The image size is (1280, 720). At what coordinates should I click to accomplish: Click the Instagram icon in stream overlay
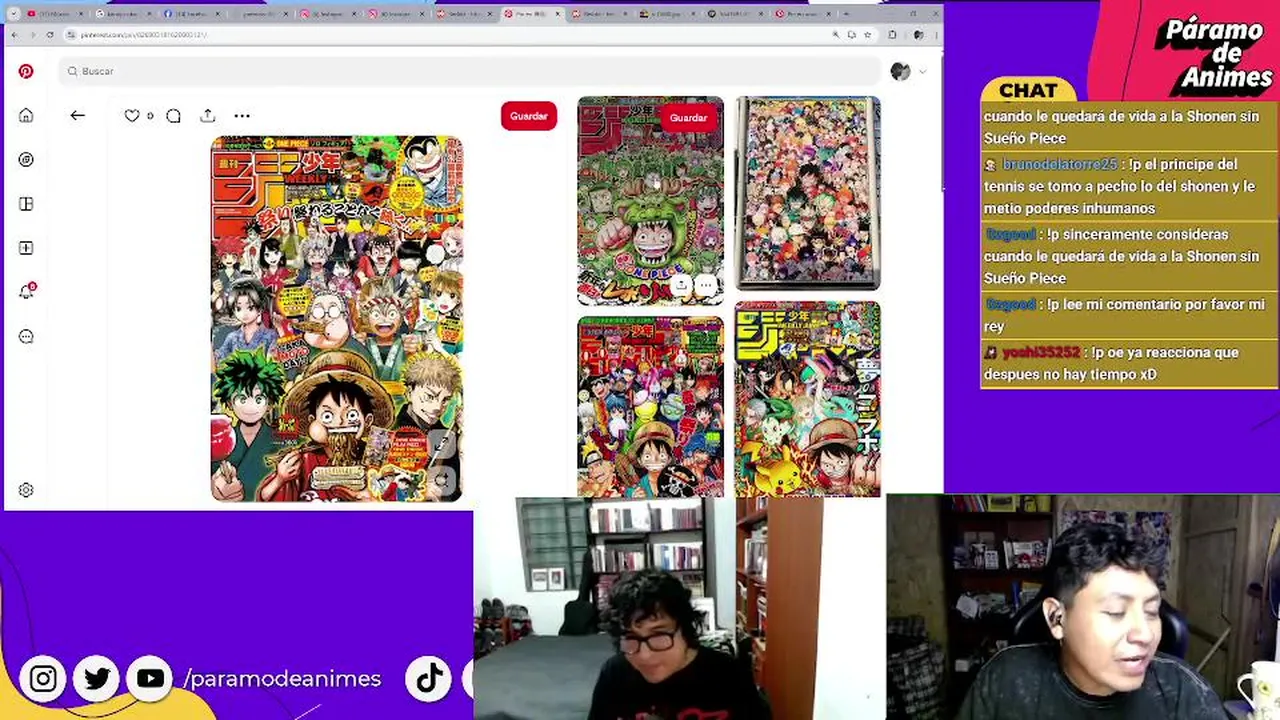43,679
